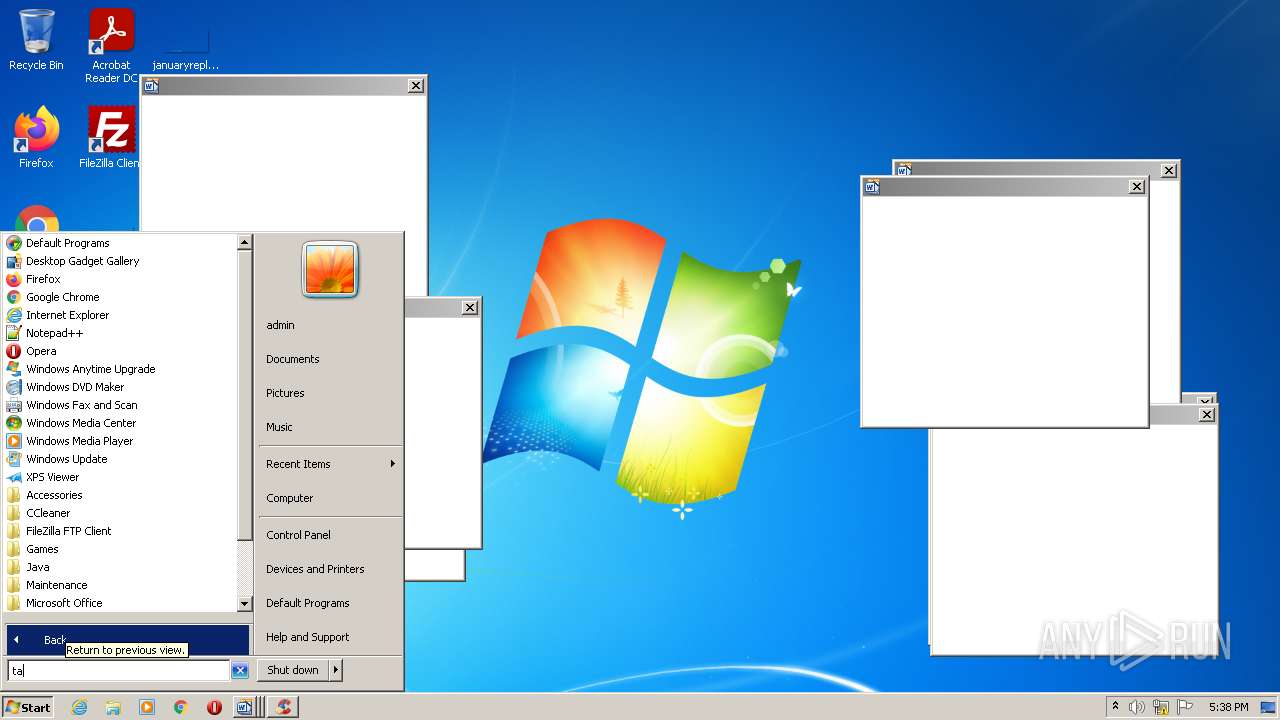Viewport: 1280px width, 720px height.
Task: Open Windows Explorer from taskbar
Action: tap(113, 707)
